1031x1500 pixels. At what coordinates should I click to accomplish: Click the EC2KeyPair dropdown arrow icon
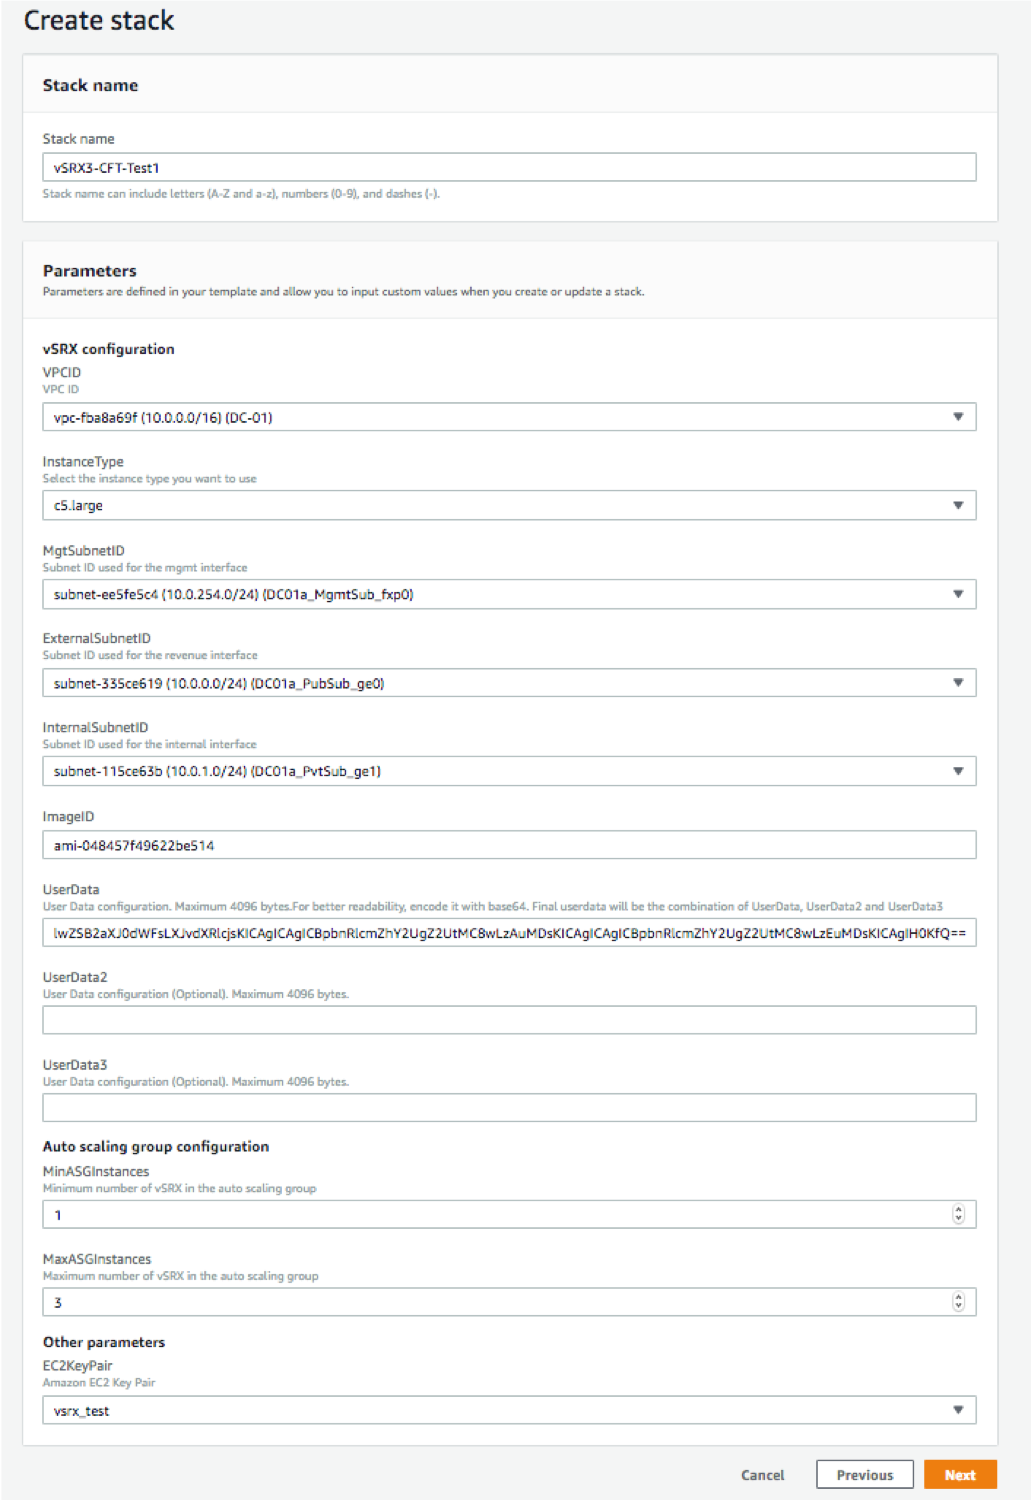pyautogui.click(x=958, y=1410)
